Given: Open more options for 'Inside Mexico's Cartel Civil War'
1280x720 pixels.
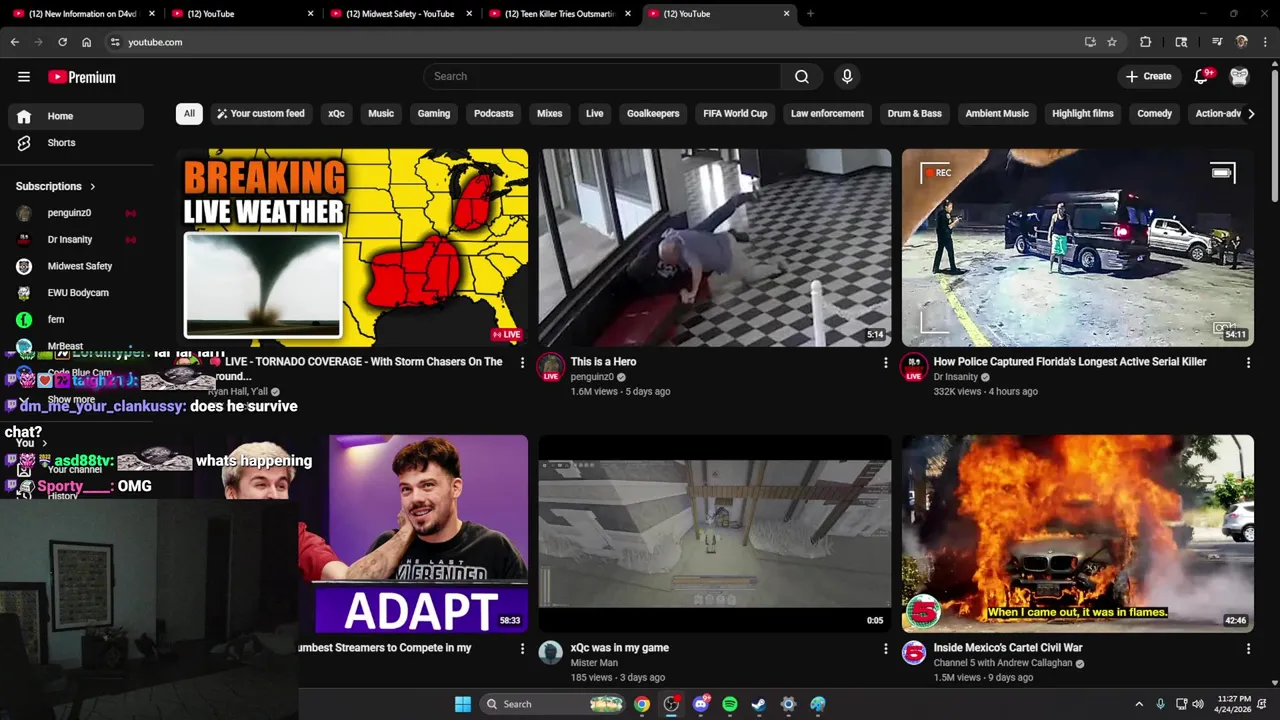Looking at the screenshot, I should (1248, 648).
